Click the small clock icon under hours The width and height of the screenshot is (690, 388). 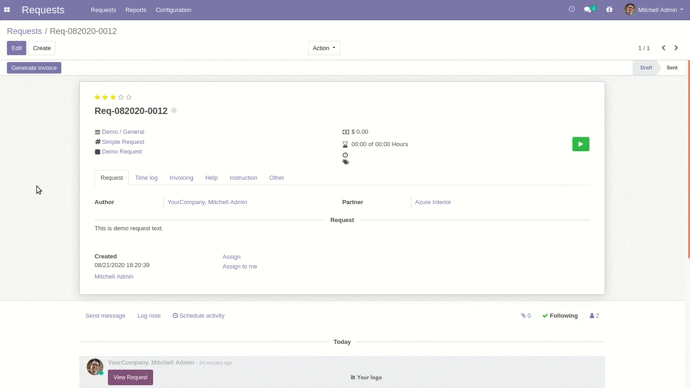(345, 155)
